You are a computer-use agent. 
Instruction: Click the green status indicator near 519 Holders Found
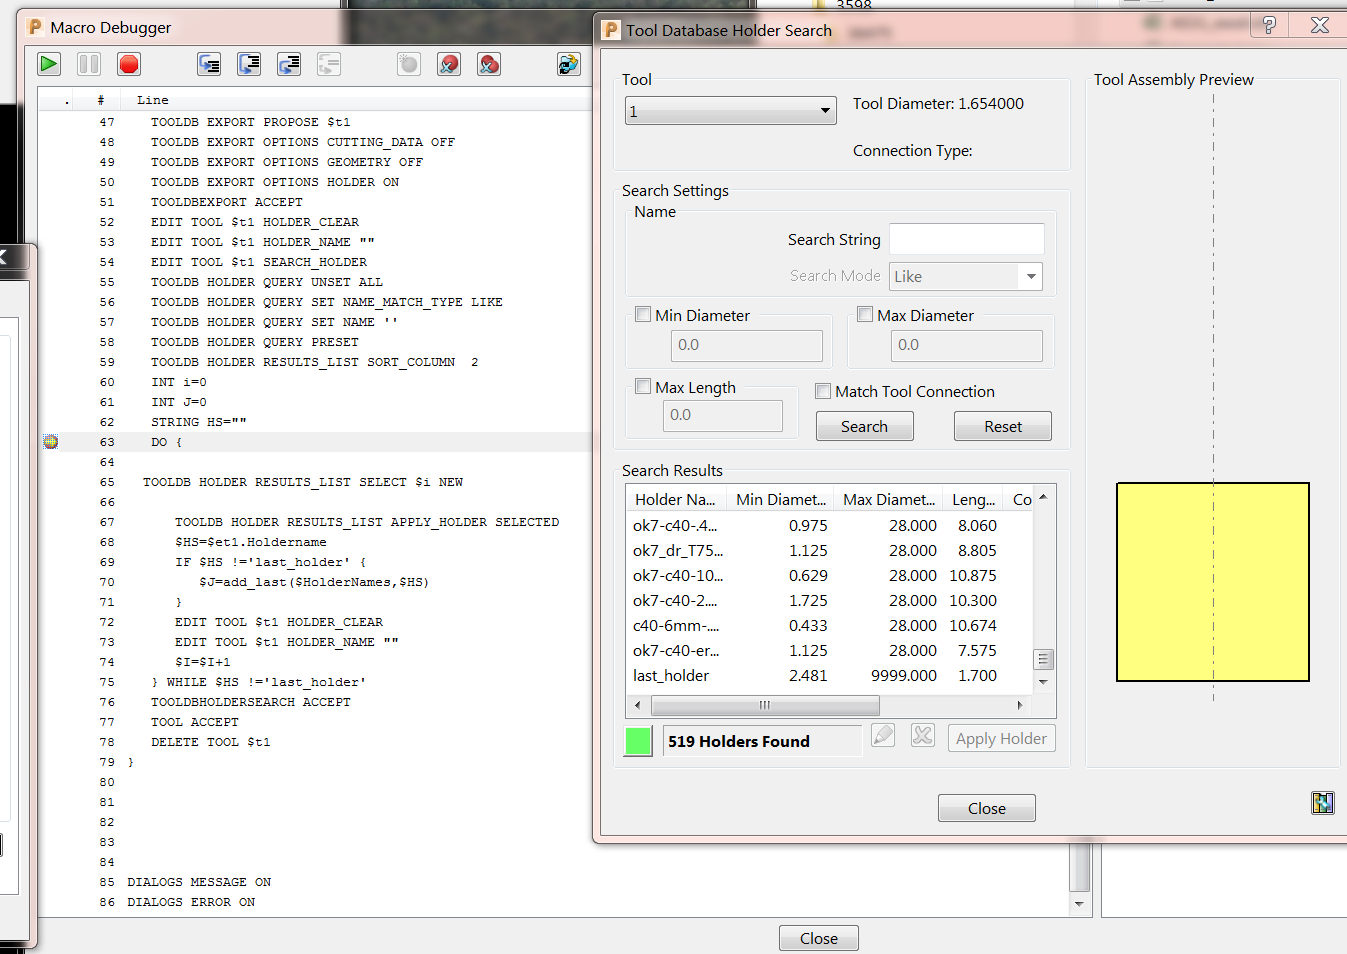(638, 740)
